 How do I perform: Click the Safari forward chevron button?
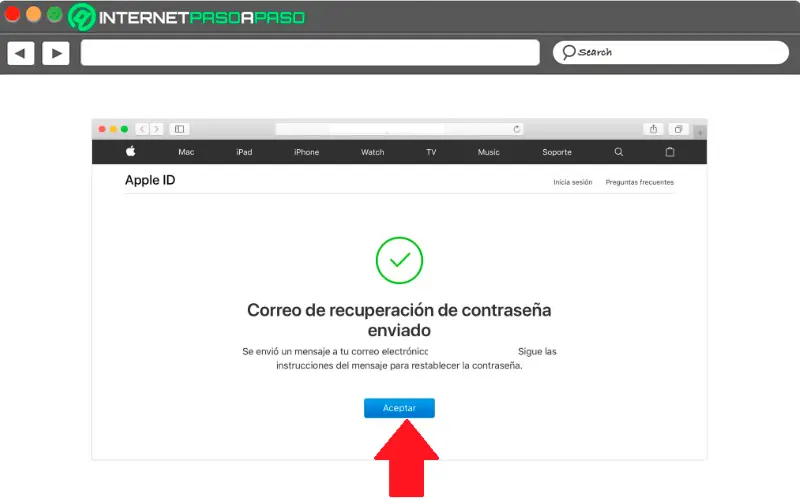pos(157,129)
